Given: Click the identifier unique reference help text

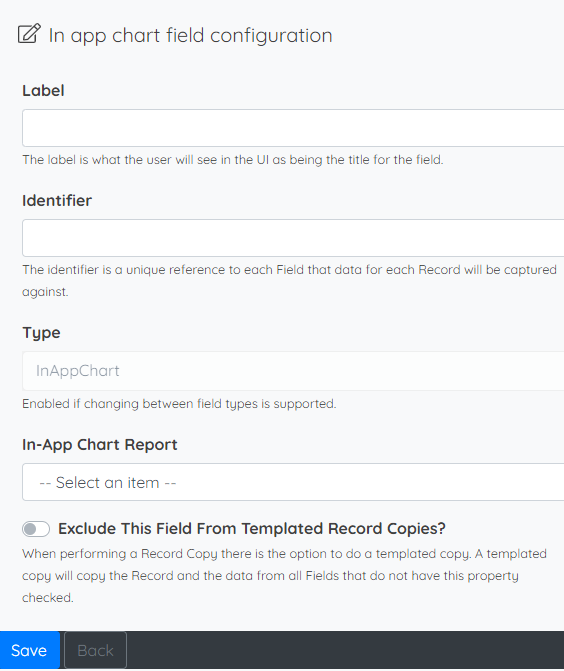Looking at the screenshot, I should [289, 281].
